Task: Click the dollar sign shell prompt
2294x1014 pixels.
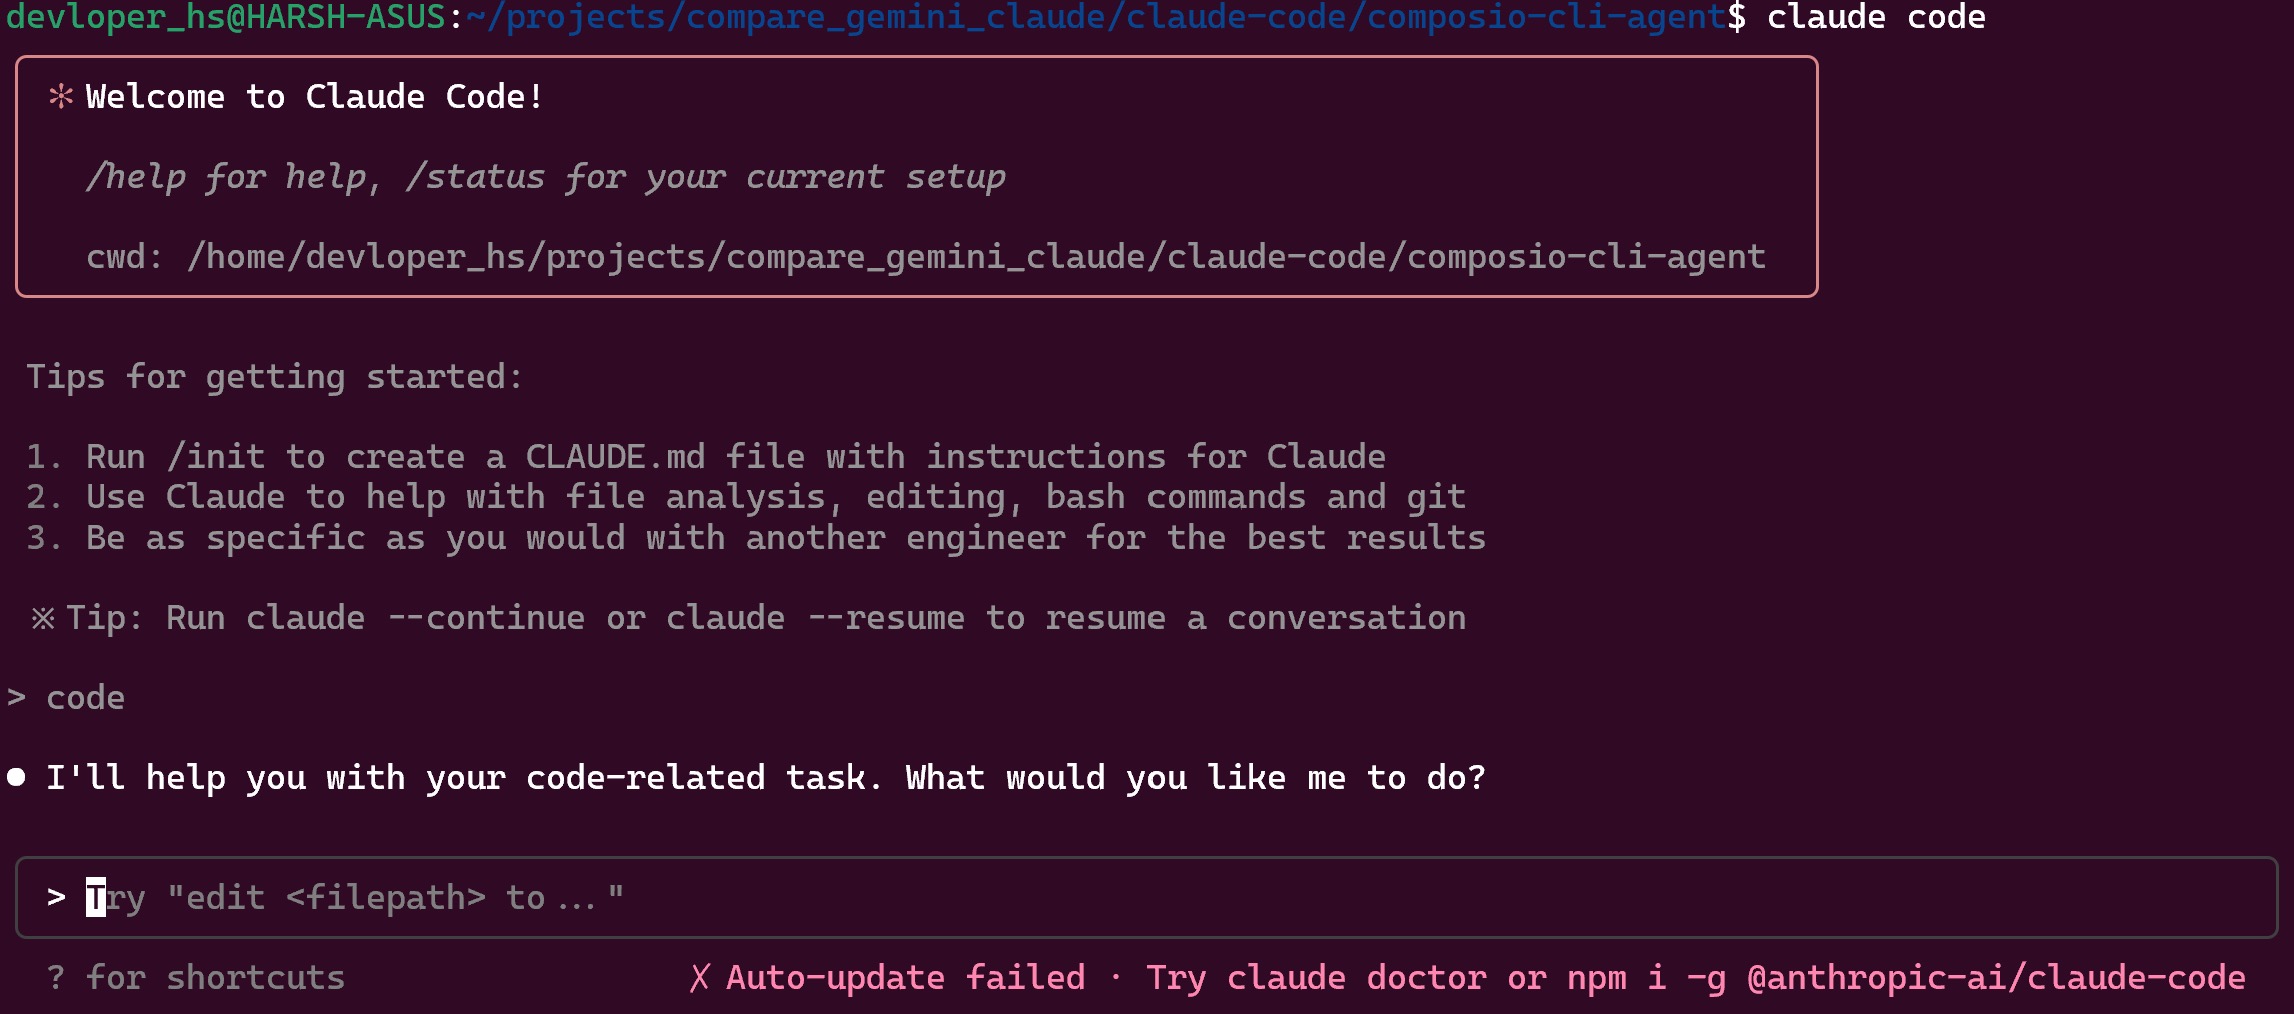Action: [1737, 17]
